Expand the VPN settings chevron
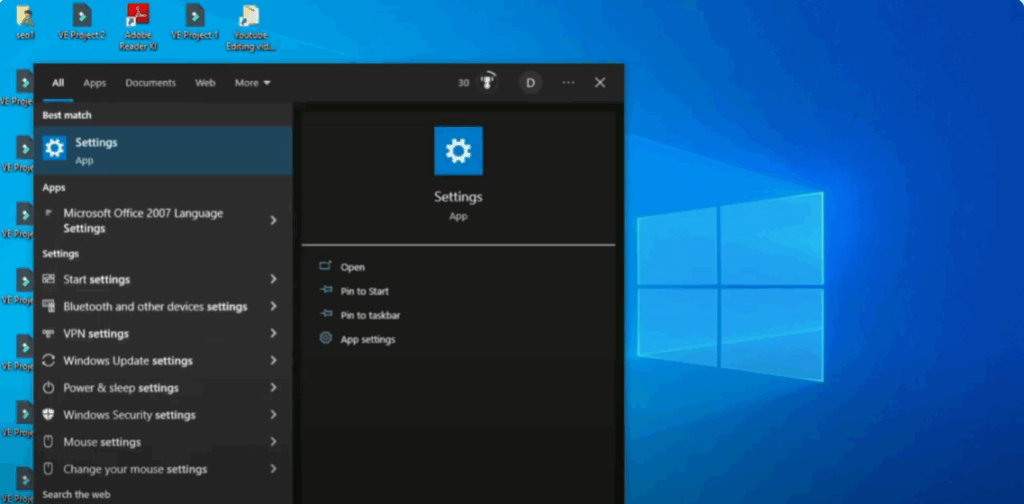Screen dimensions: 1024x504 click(x=273, y=334)
